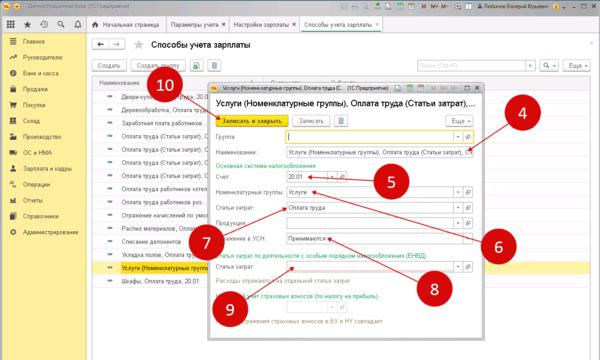The image size is (600, 360).
Task: Open Продажи section
Action: tap(35, 89)
